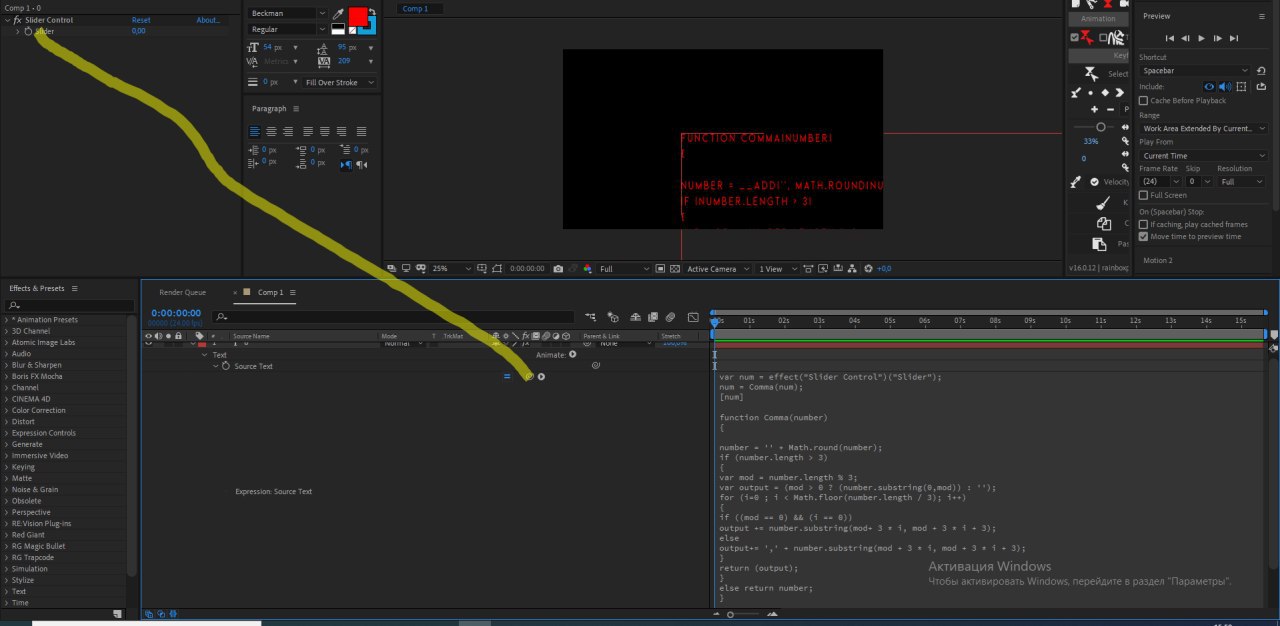Open the Play From Current Time dropdown
The image size is (1280, 626).
[1203, 156]
